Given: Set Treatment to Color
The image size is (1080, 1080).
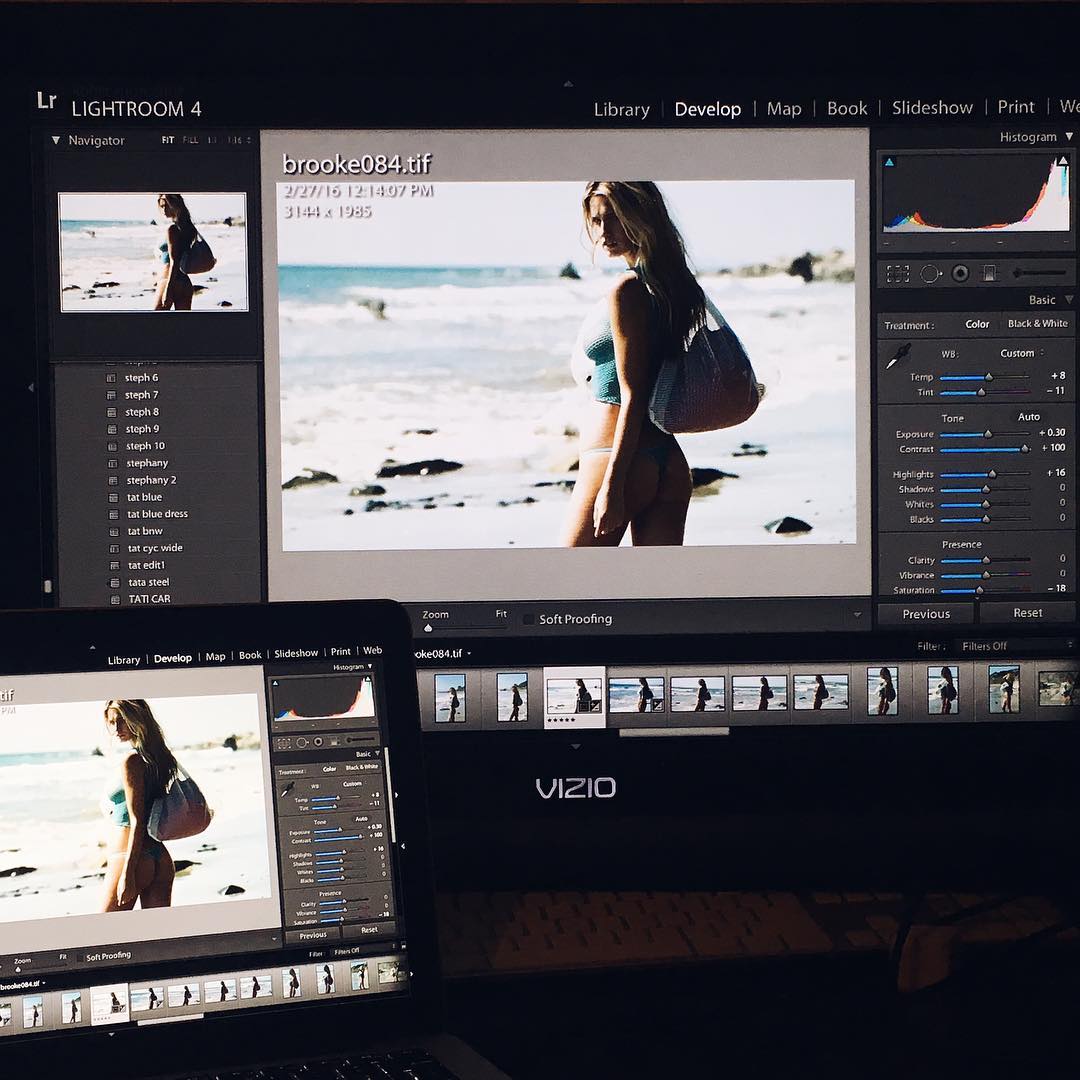Looking at the screenshot, I should point(977,324).
